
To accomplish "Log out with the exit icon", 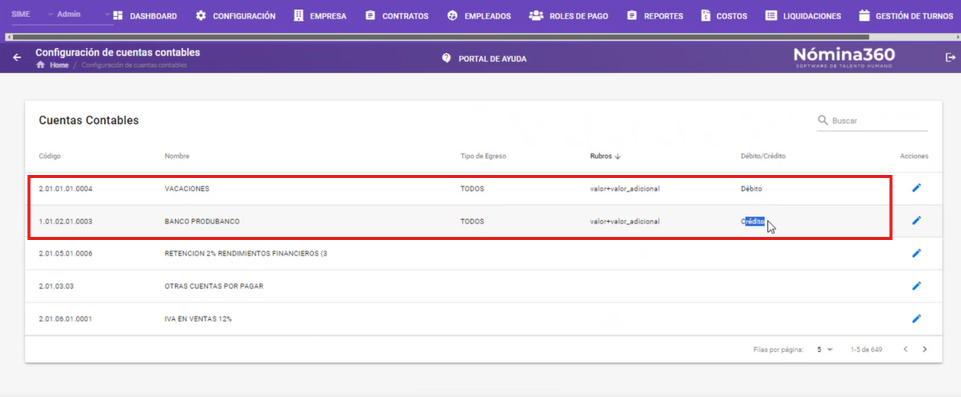I will pos(951,57).
